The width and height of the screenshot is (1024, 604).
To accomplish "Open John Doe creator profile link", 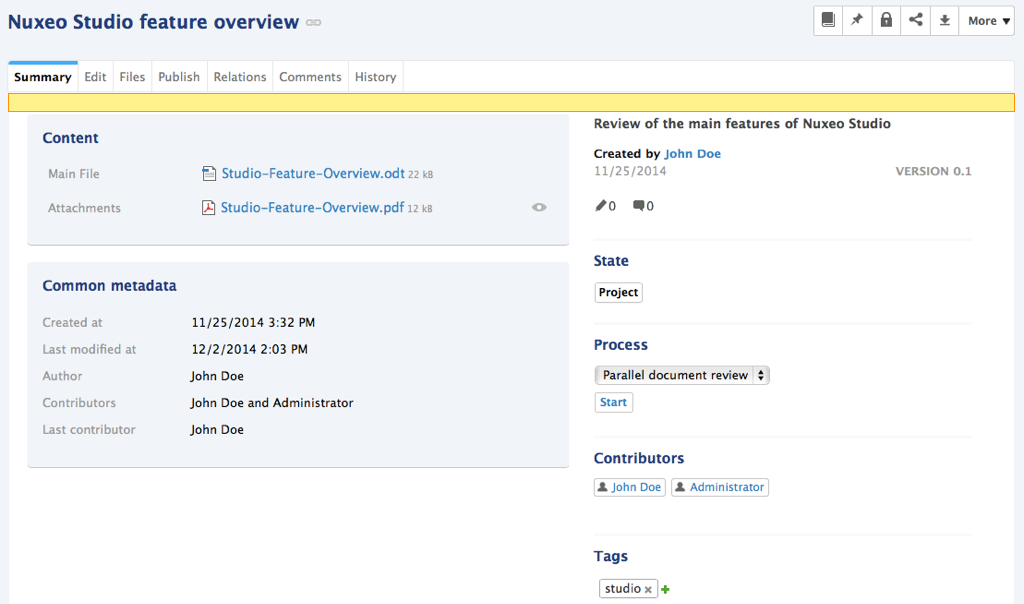I will click(692, 153).
